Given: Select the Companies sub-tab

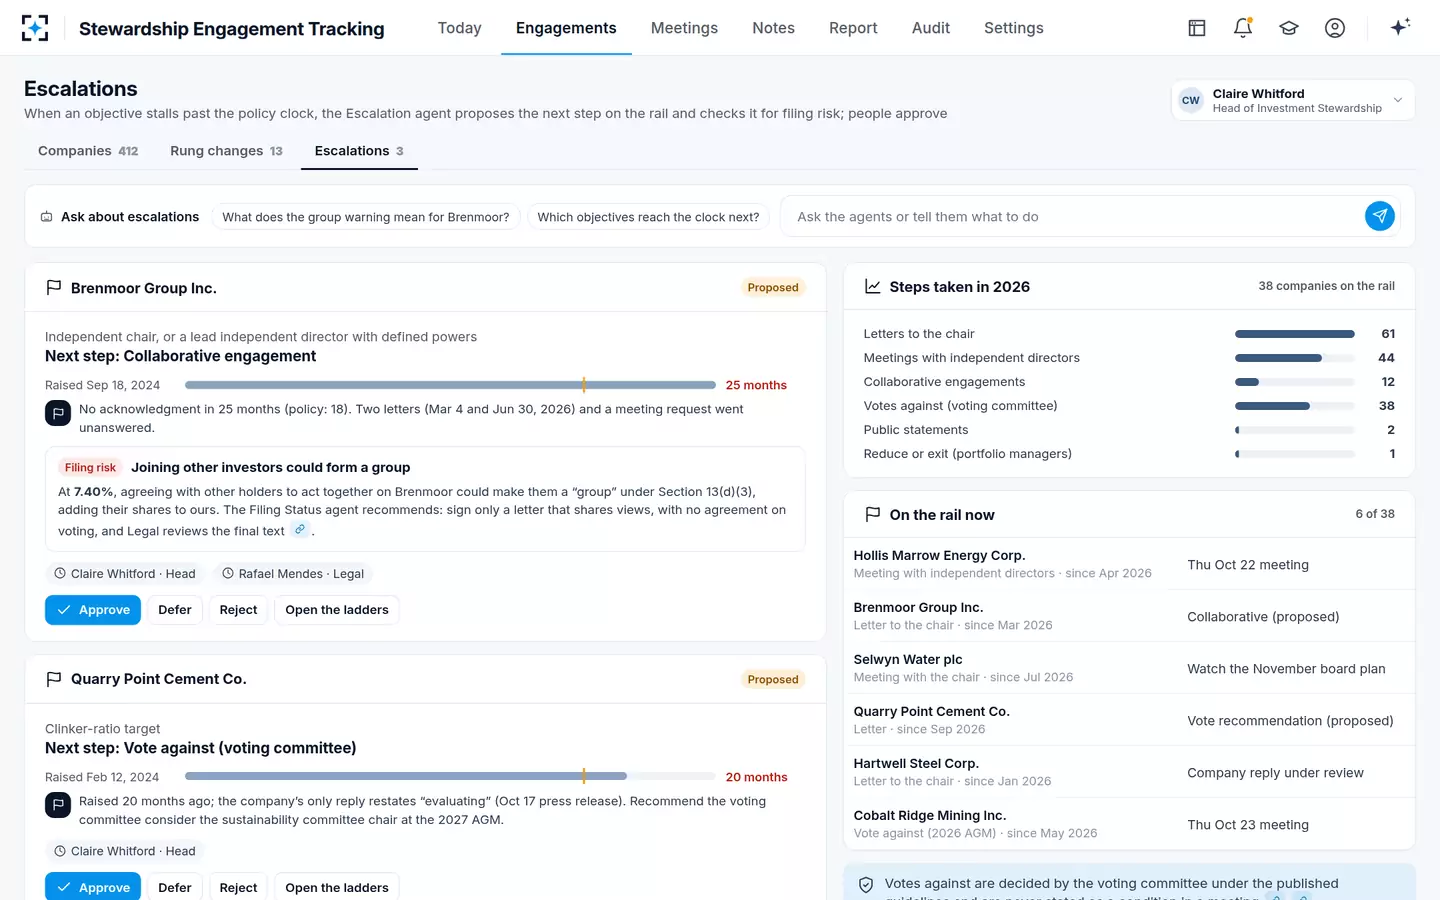Looking at the screenshot, I should tap(88, 151).
